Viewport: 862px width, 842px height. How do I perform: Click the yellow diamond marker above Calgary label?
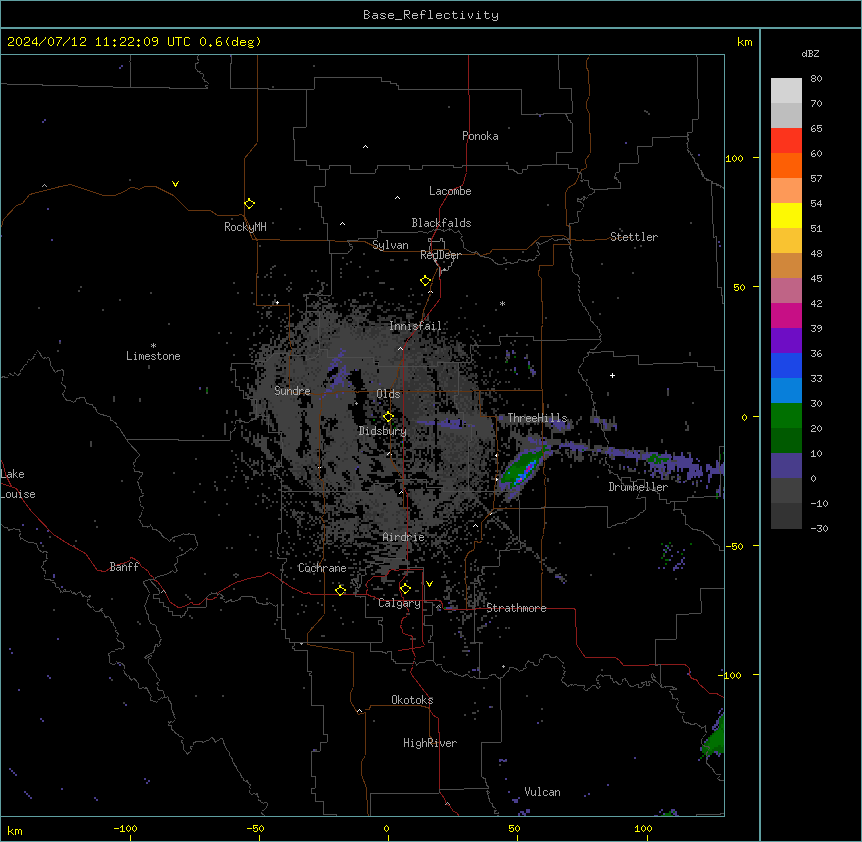click(406, 589)
